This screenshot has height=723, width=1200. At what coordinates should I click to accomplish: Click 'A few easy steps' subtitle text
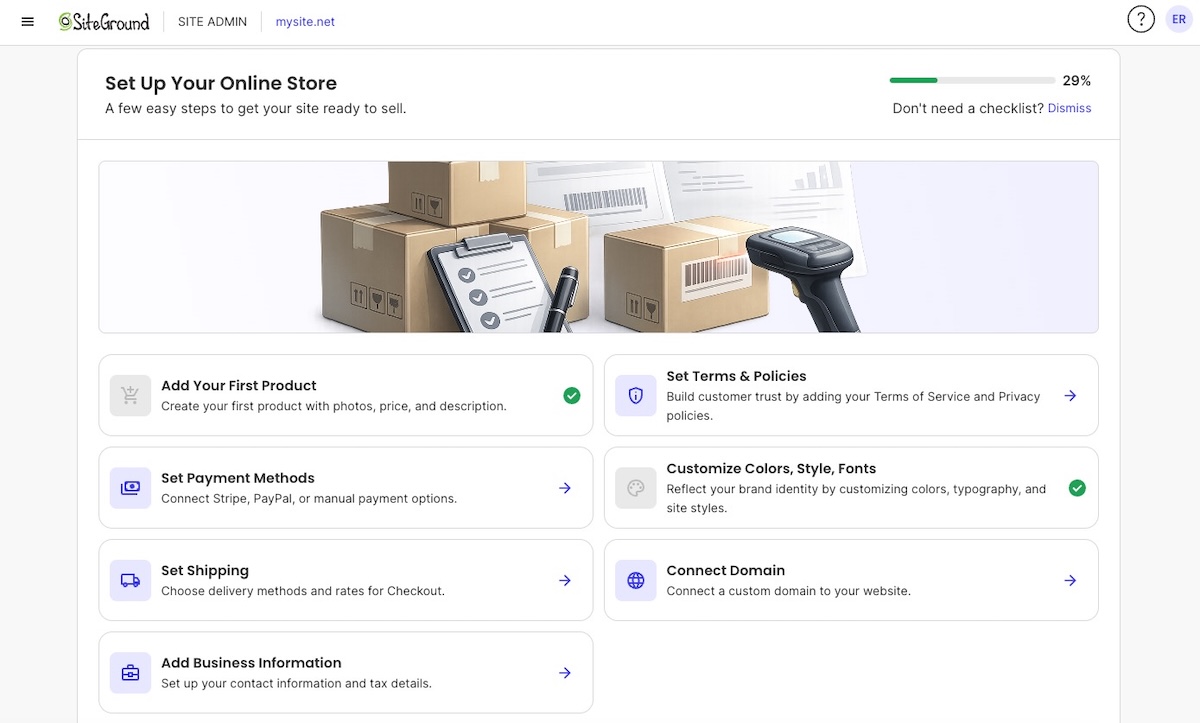coord(256,108)
